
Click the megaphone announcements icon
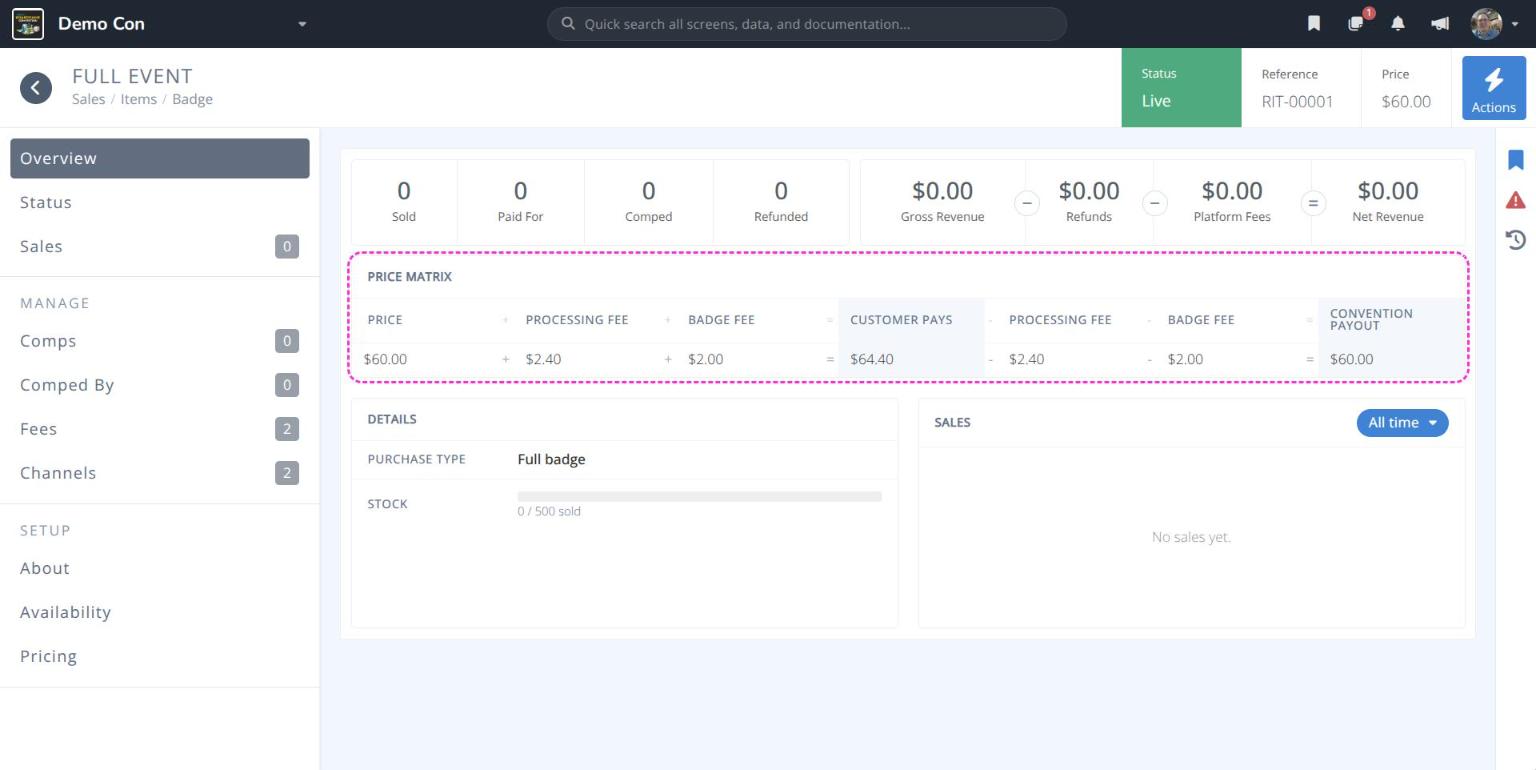tap(1440, 24)
